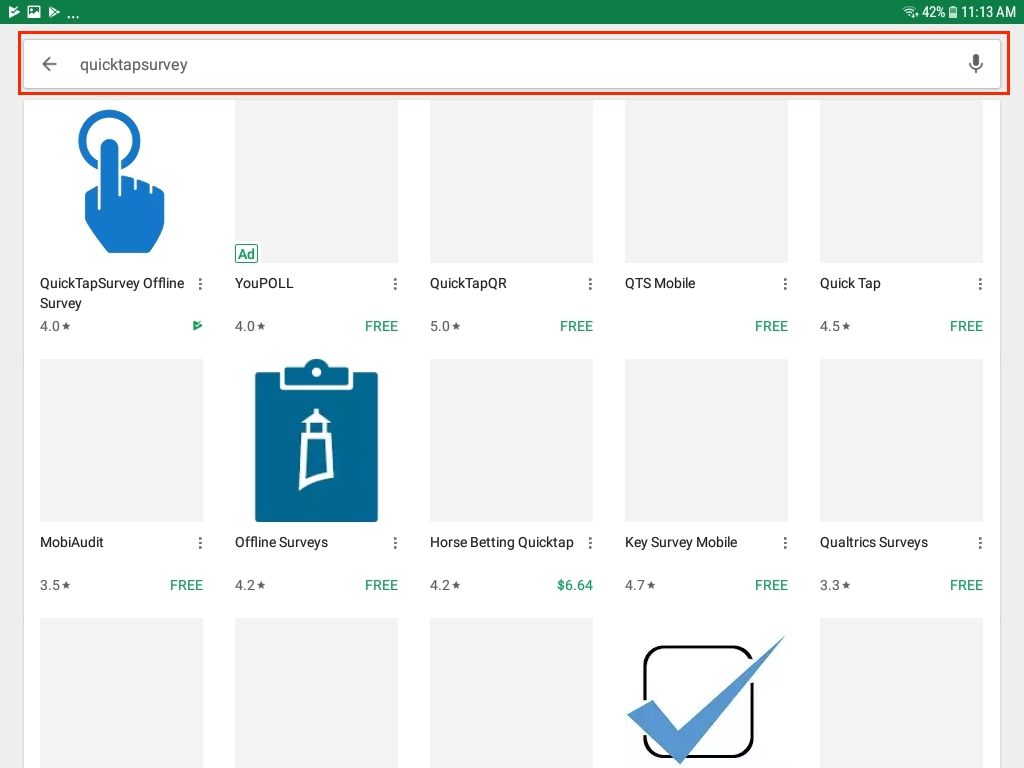This screenshot has width=1024, height=768.
Task: Open overflow menu for Qualtrics Surveys
Action: point(980,543)
